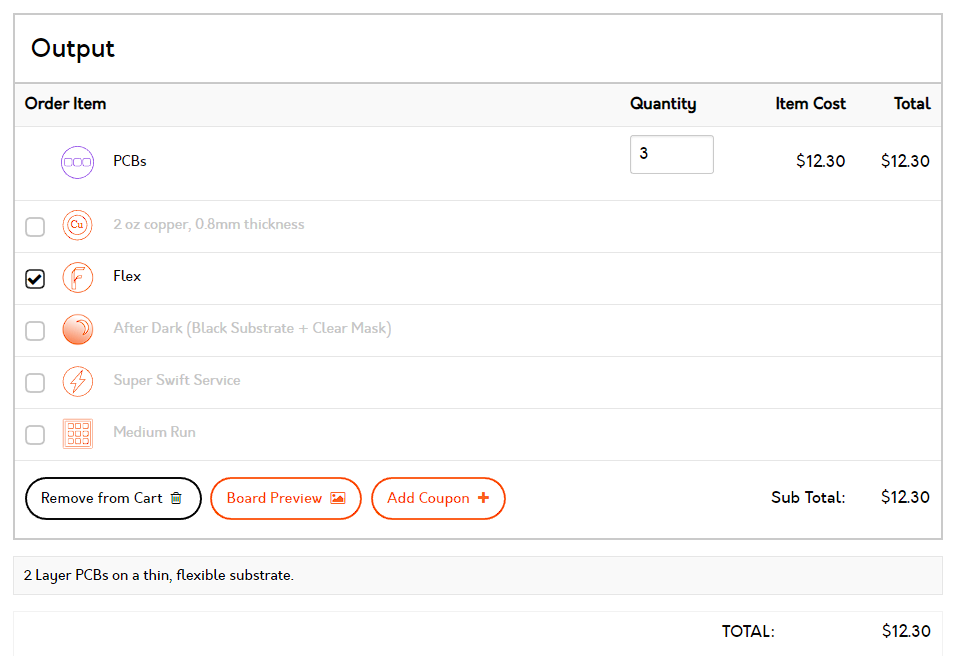Click the After Dark option text
Screen dimensions: 954x656
click(252, 329)
